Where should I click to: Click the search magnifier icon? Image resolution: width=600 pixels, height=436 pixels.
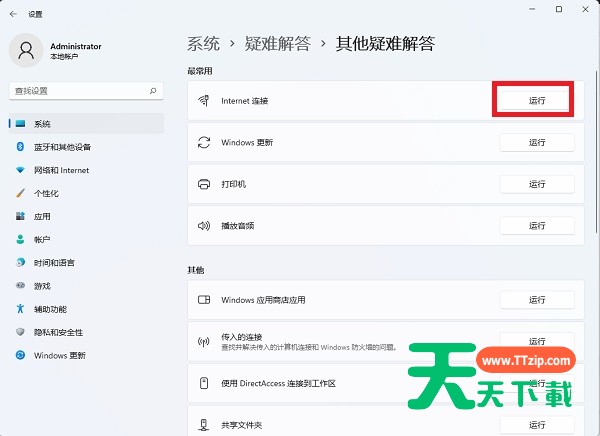[152, 90]
